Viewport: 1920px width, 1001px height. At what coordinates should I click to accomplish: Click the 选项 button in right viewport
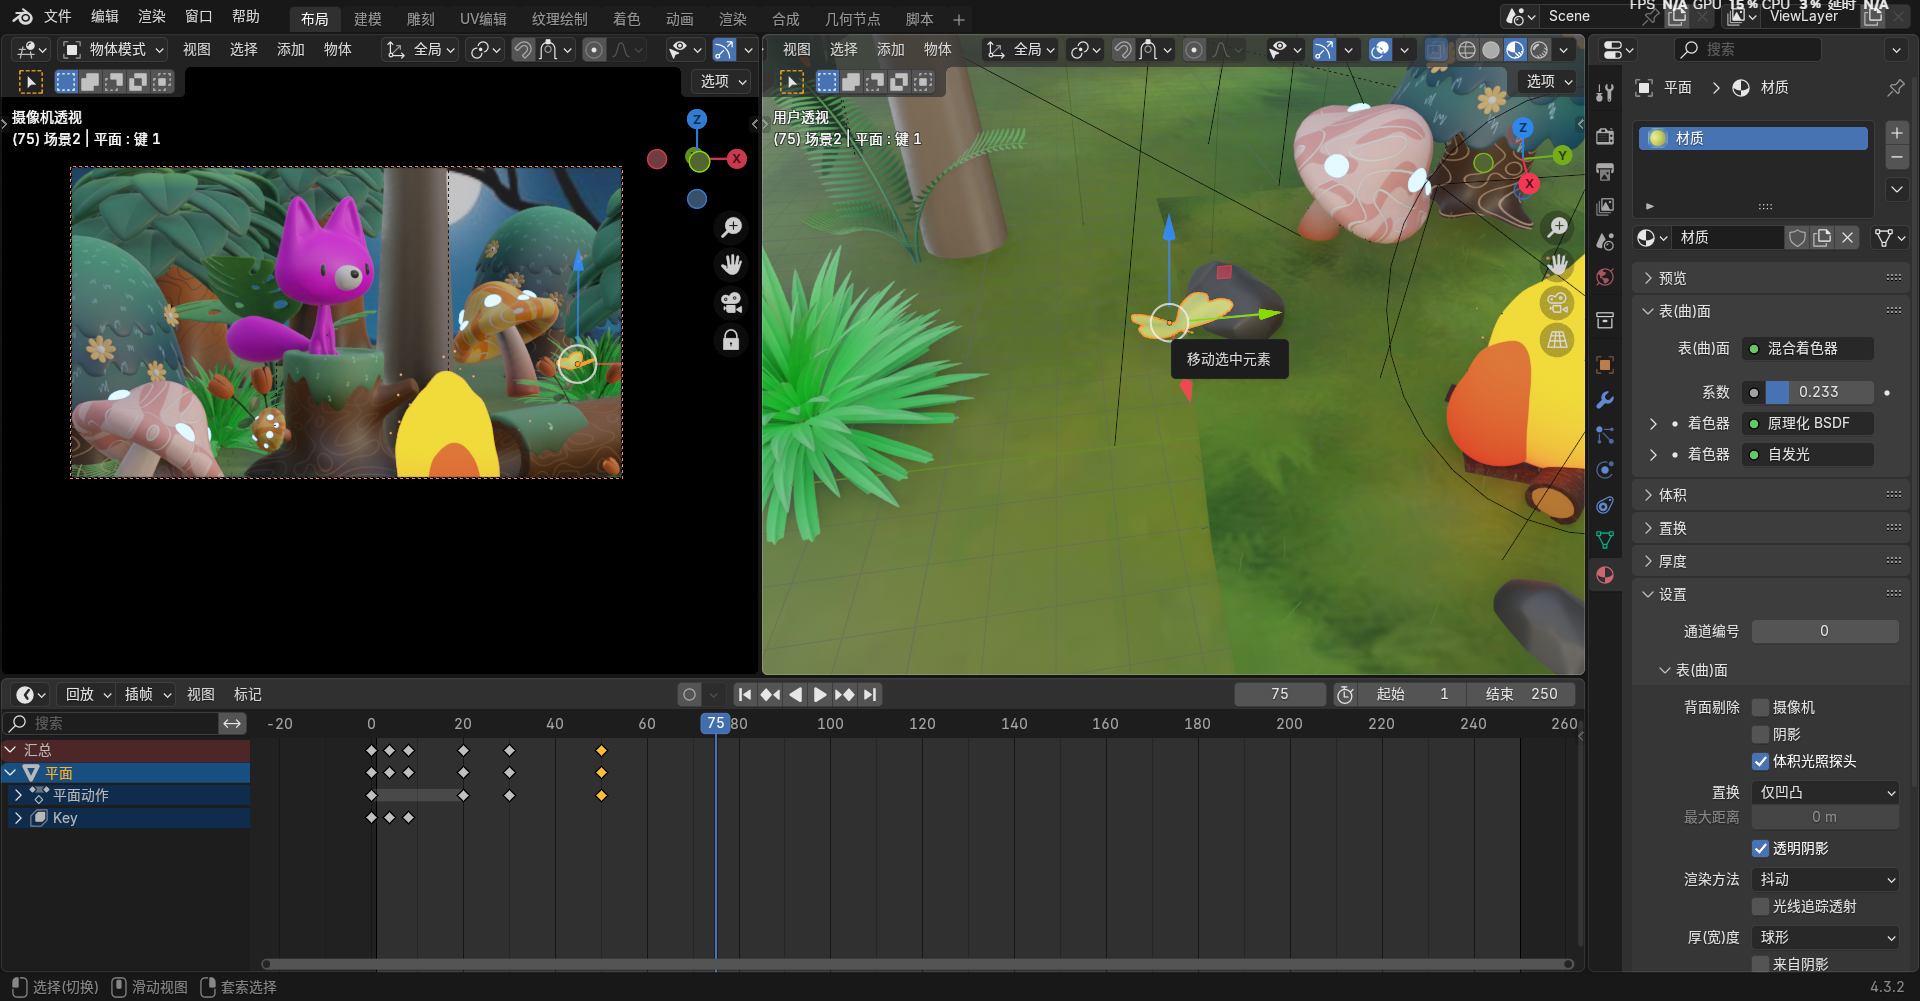[x=1549, y=81]
